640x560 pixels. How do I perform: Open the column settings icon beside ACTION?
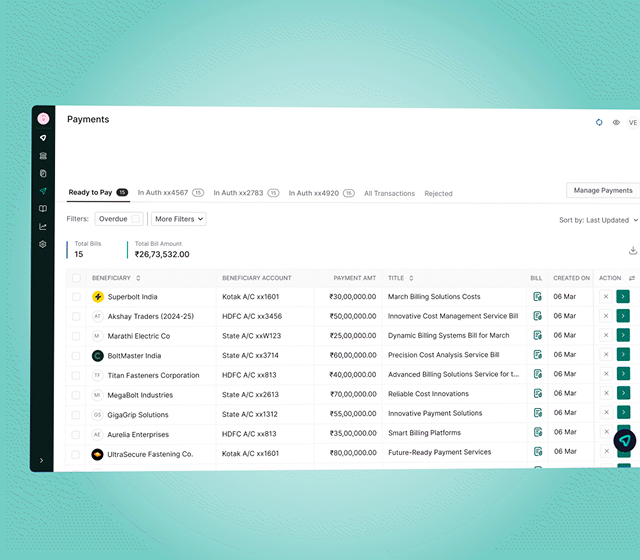click(x=632, y=278)
